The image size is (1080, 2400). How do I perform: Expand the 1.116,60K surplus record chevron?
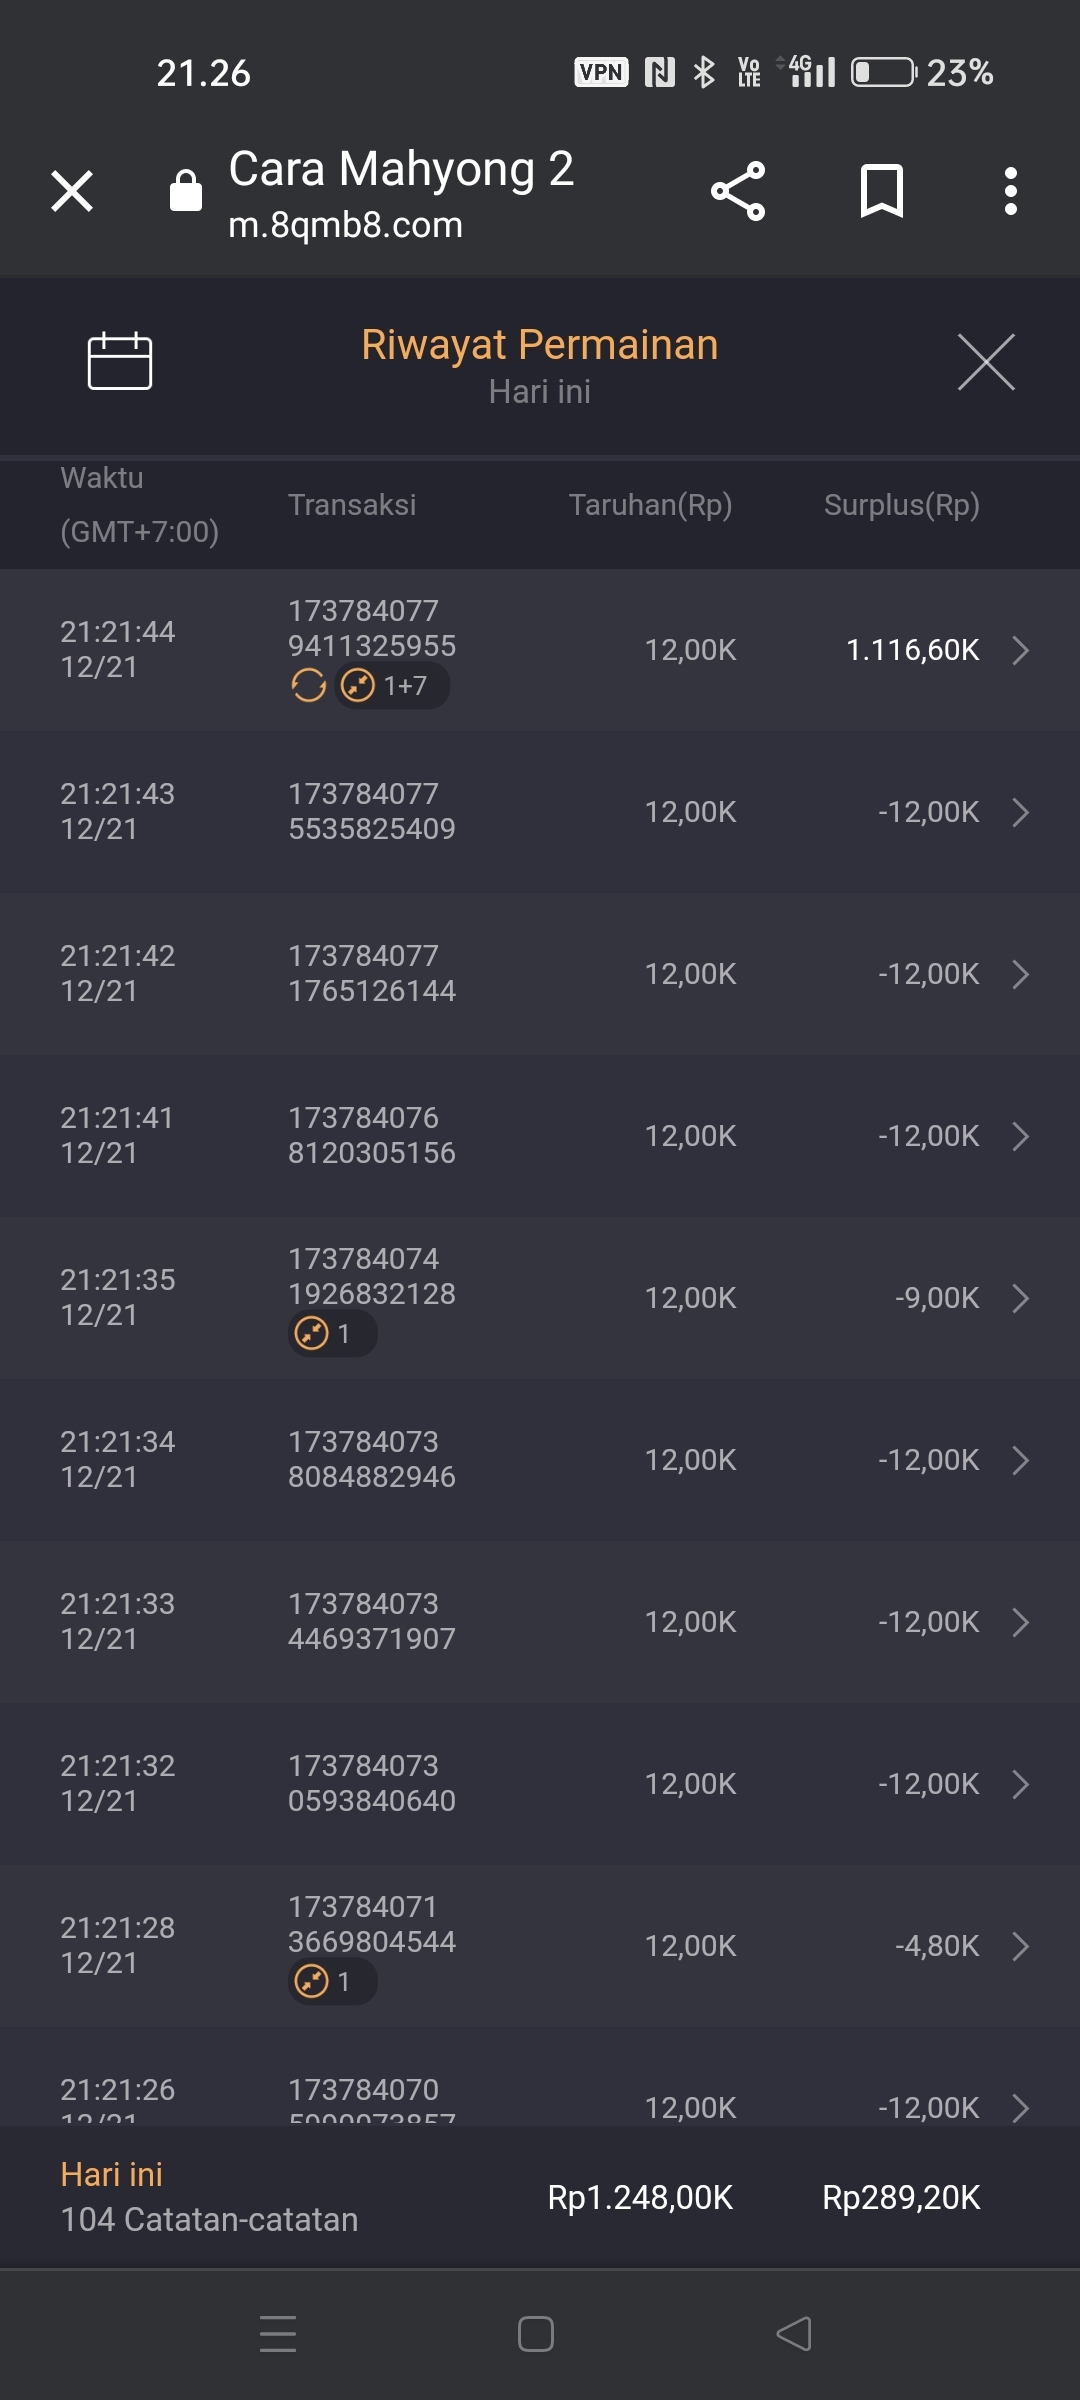(x=1020, y=650)
